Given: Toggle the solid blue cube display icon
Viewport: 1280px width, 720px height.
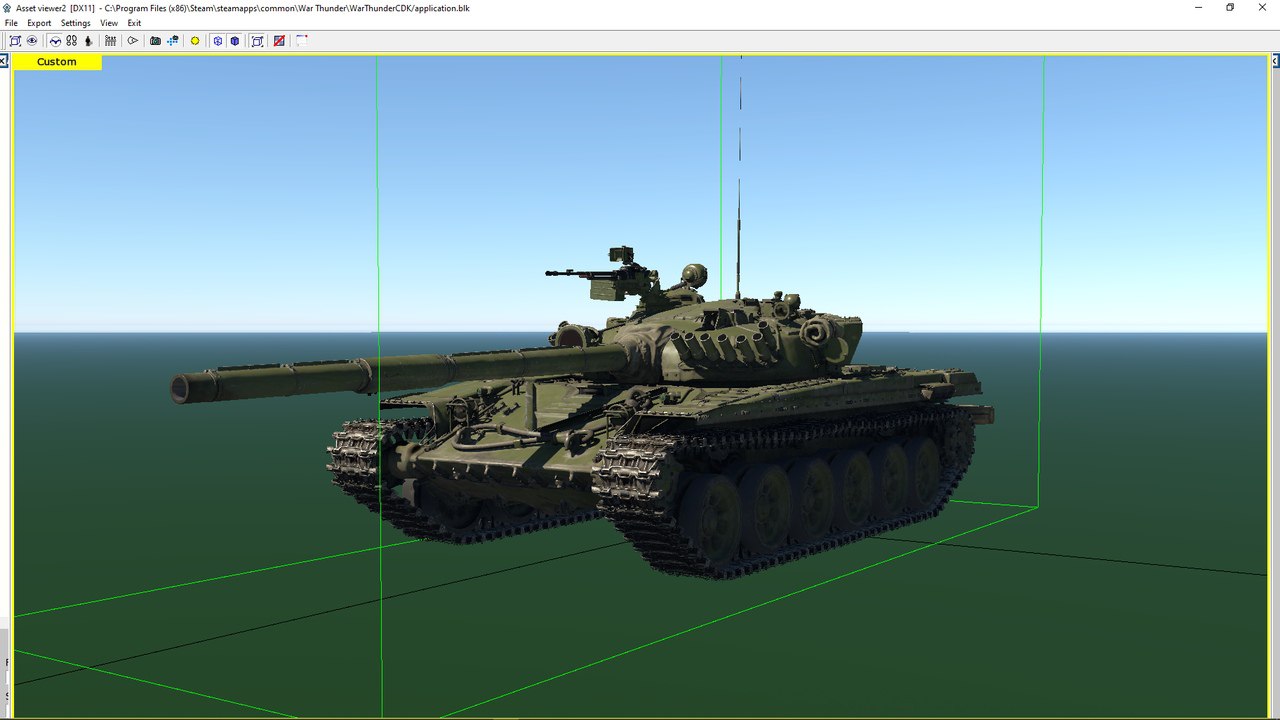Looking at the screenshot, I should click(235, 41).
